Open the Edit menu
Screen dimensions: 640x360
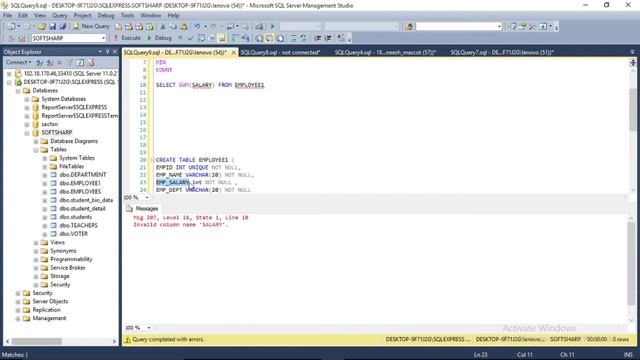click(22, 16)
